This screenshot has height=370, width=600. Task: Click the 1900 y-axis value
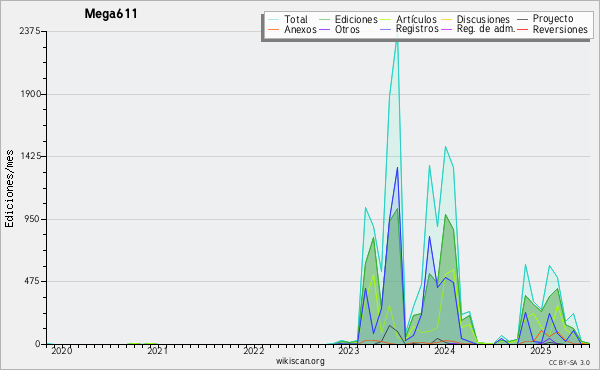click(30, 94)
